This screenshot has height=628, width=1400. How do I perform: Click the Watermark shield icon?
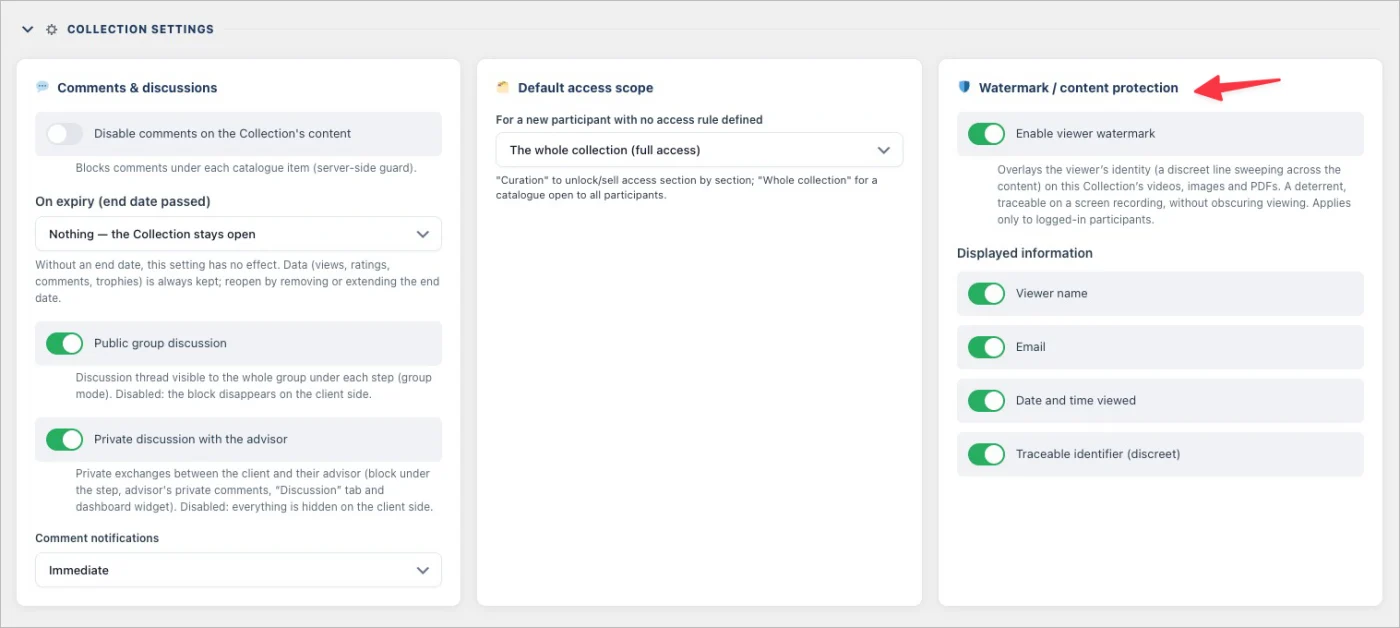click(x=964, y=87)
